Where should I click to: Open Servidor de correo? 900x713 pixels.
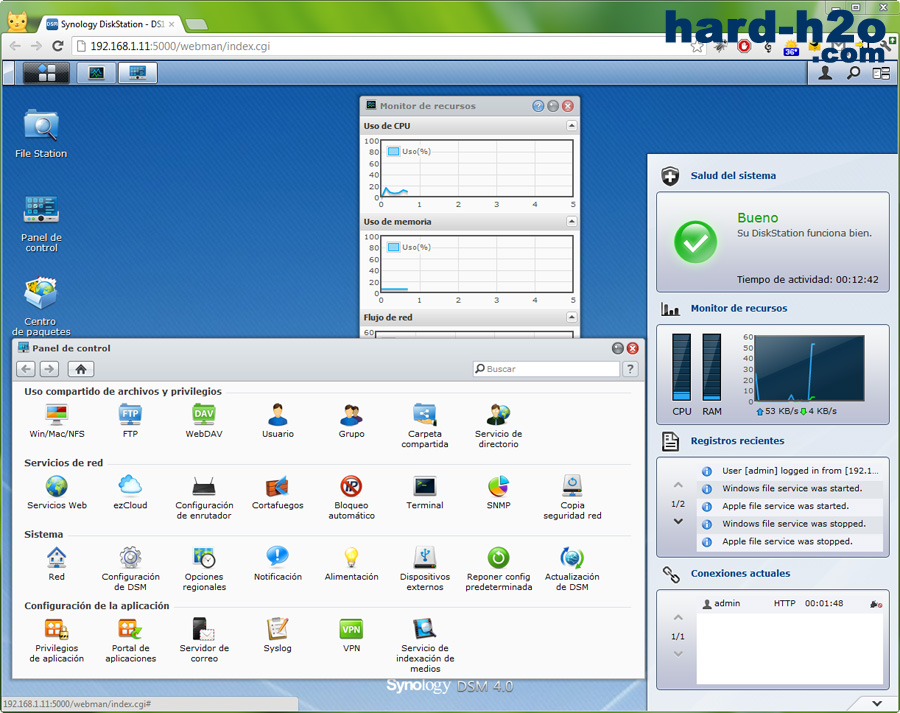click(204, 640)
